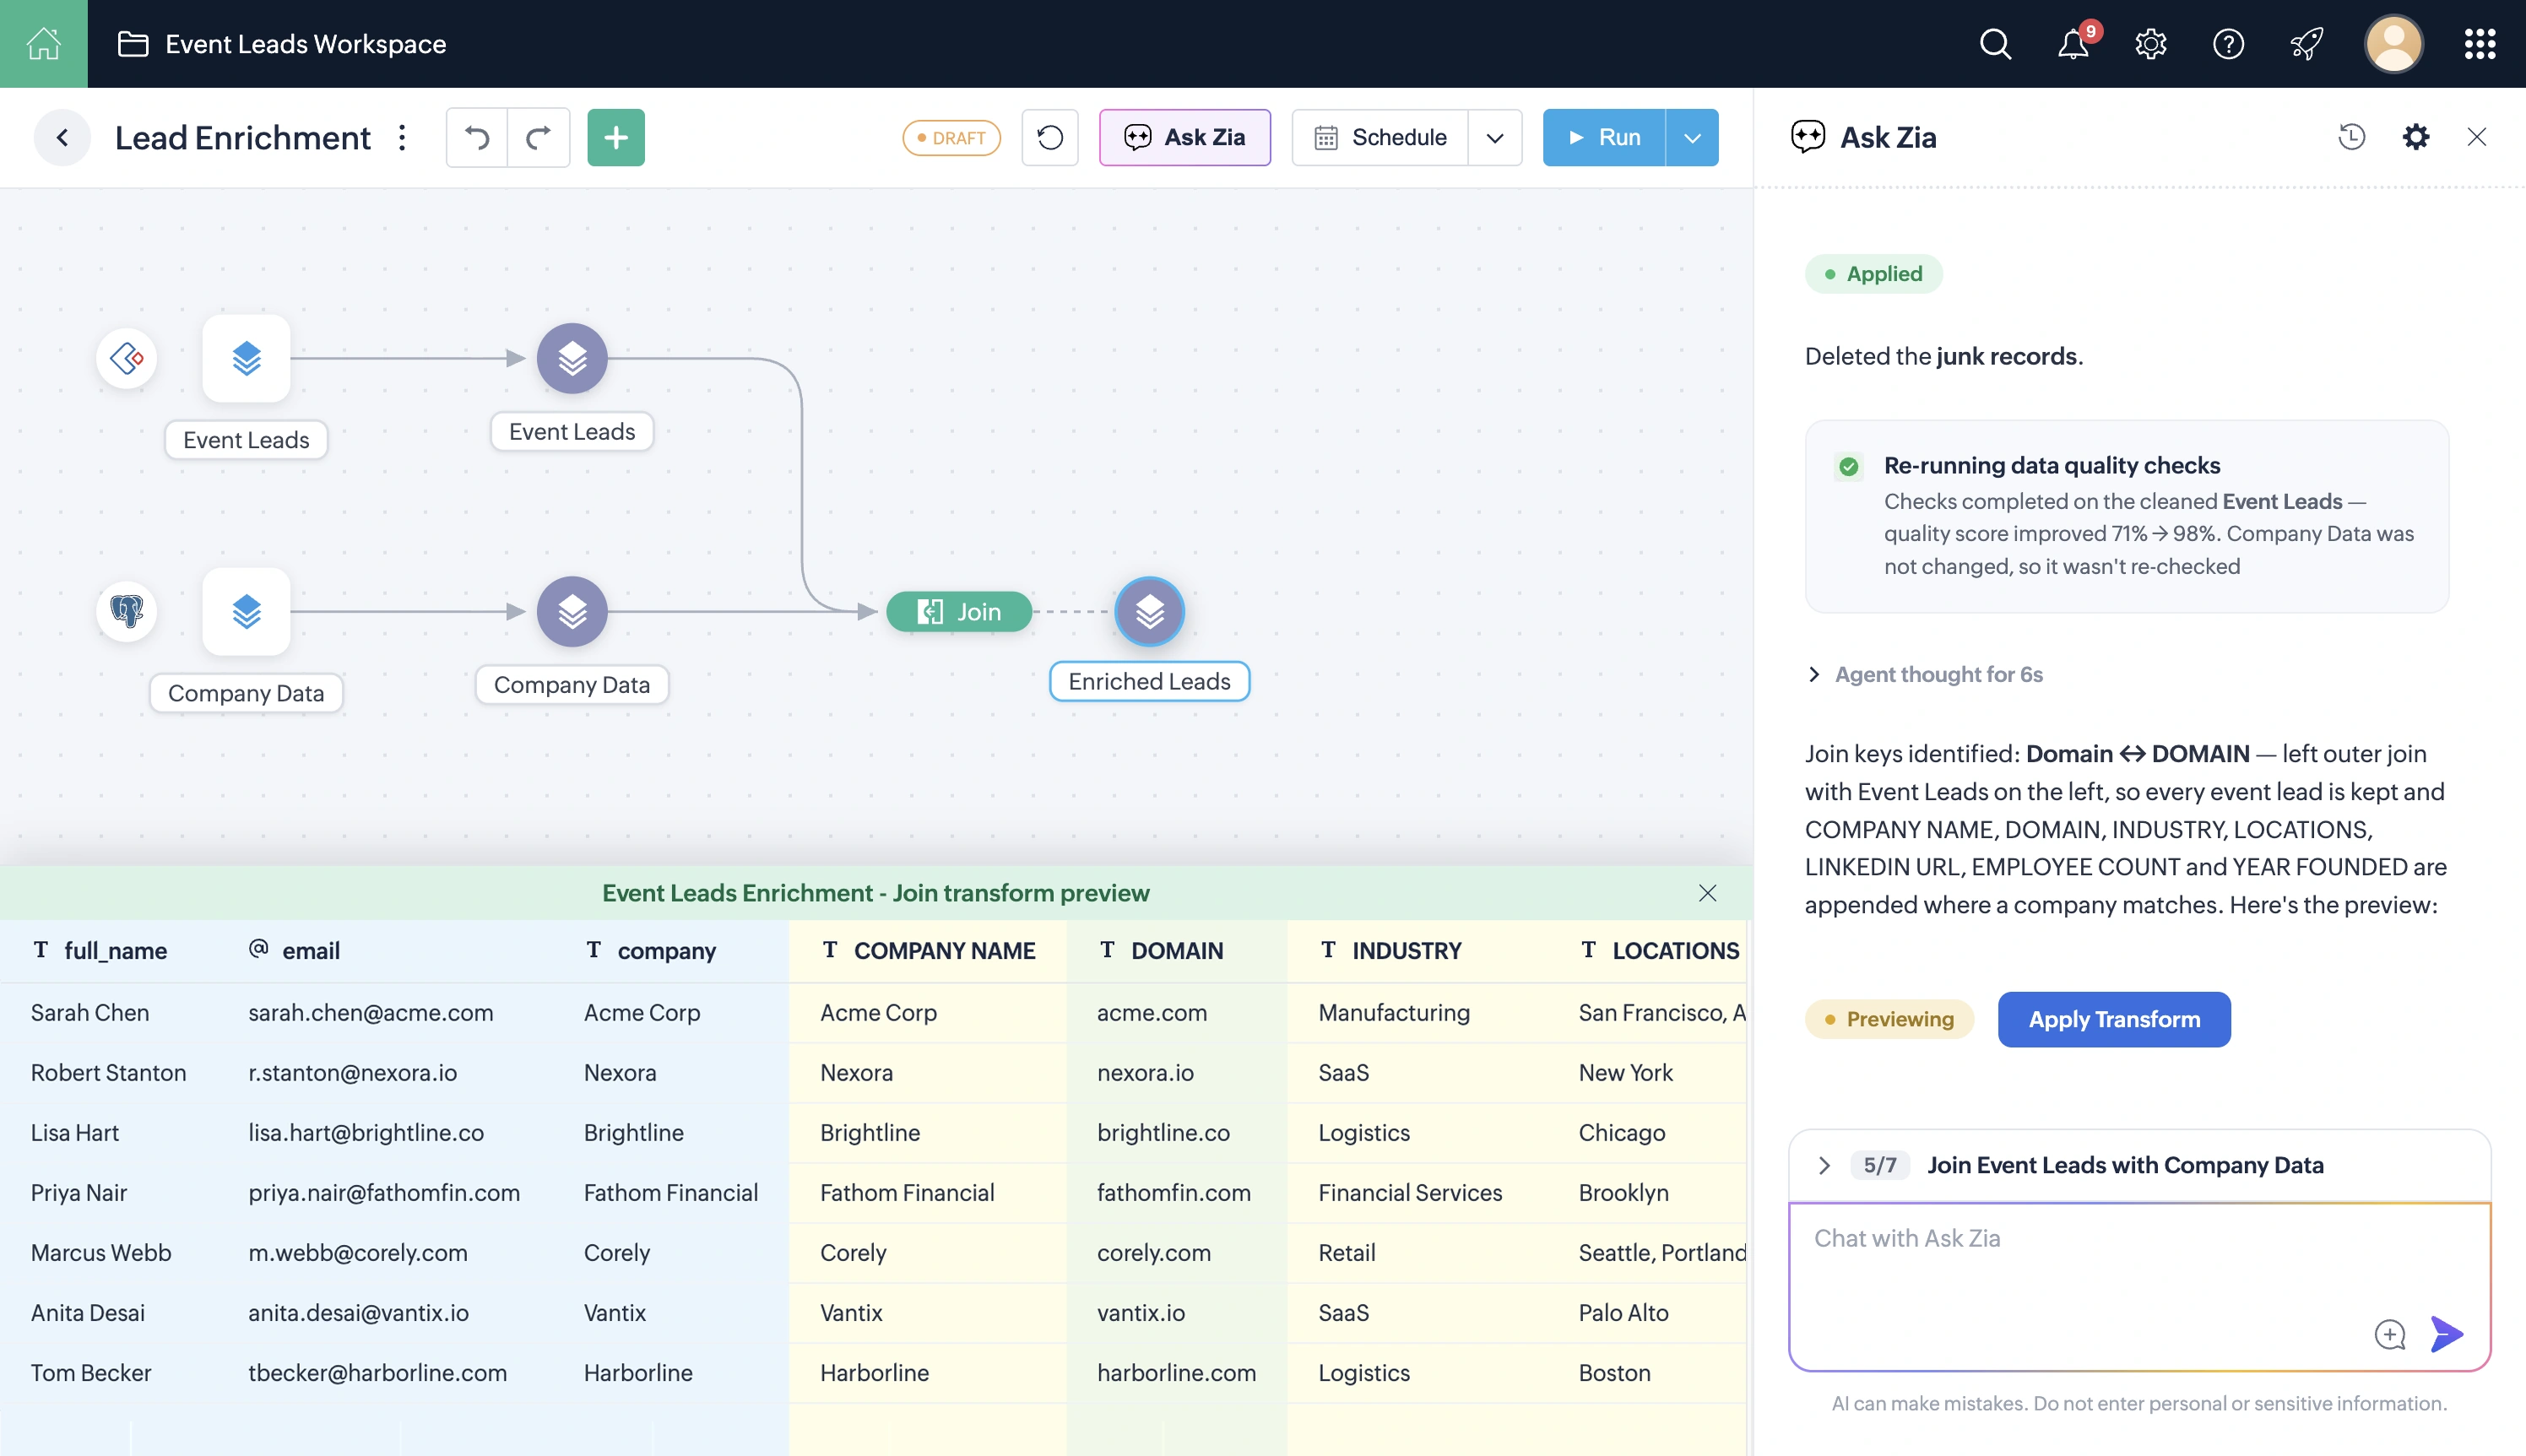Click the Ask Zia toolbar button
The width and height of the screenshot is (2526, 1456).
tap(1185, 137)
